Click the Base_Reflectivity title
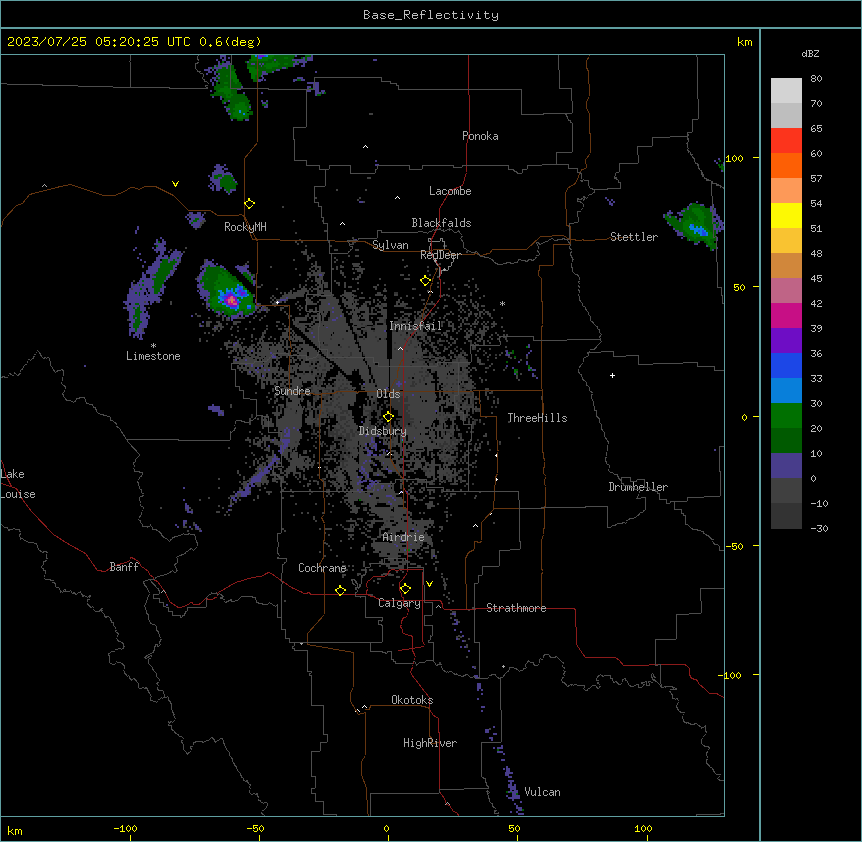 click(431, 15)
